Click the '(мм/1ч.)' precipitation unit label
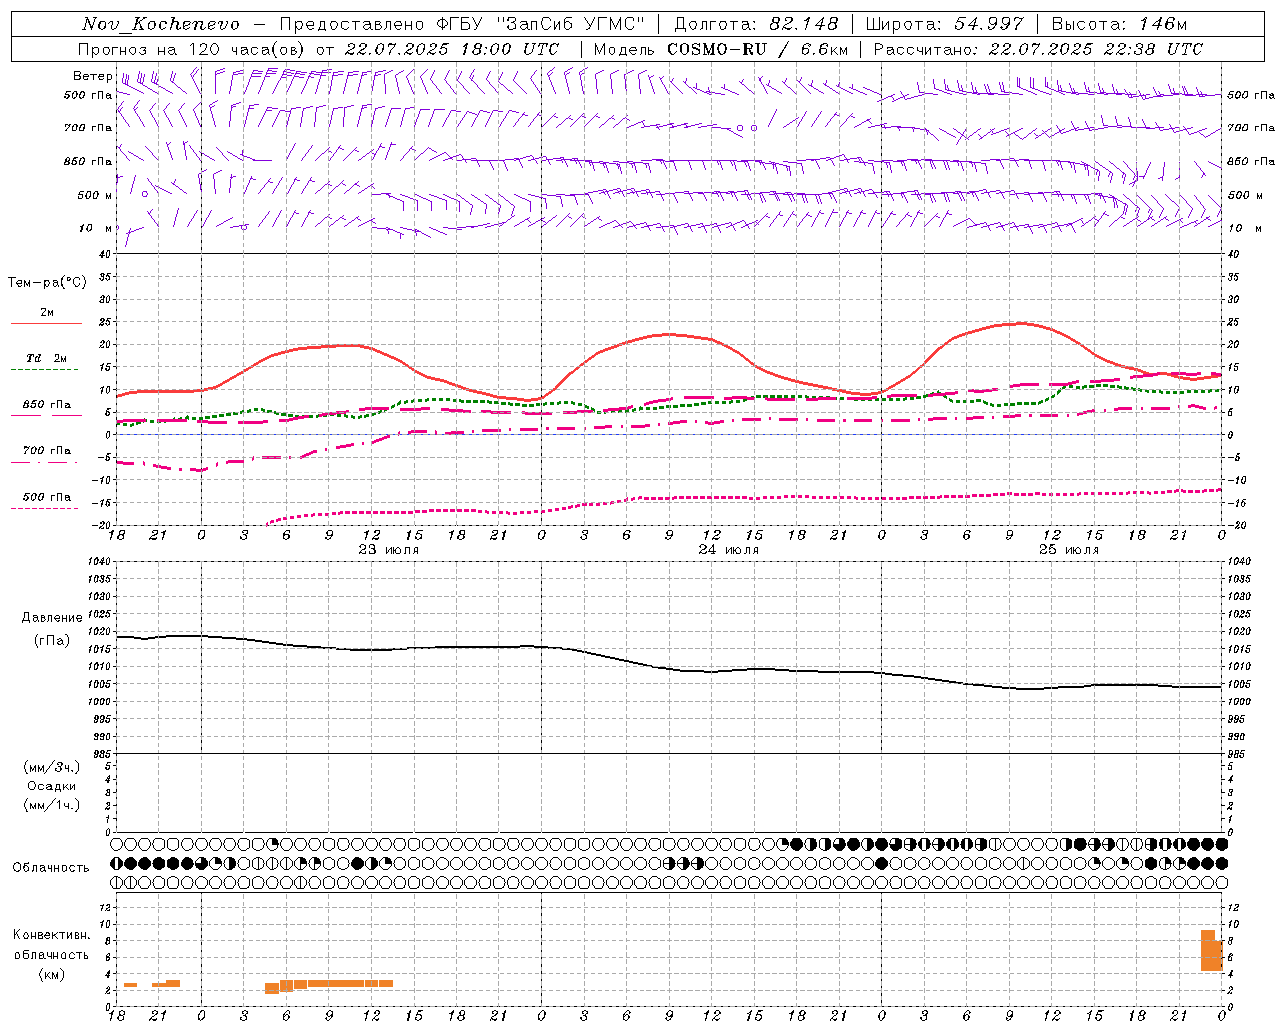 (x=52, y=805)
